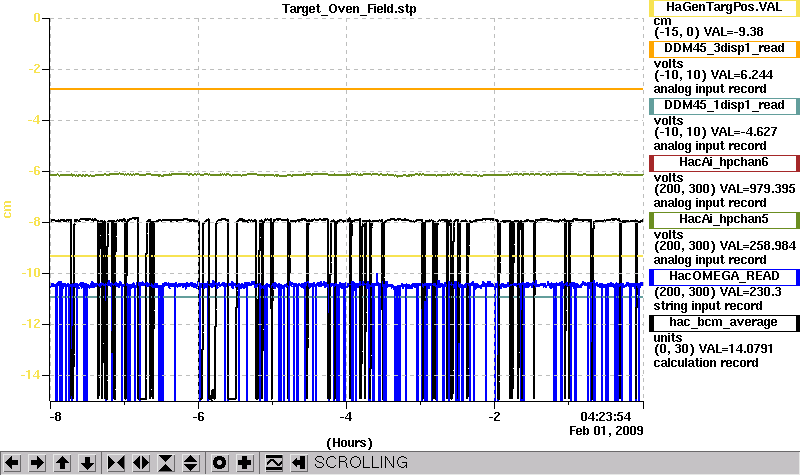Pan the graph right with the right arrow
The width and height of the screenshot is (800, 475).
click(37, 463)
